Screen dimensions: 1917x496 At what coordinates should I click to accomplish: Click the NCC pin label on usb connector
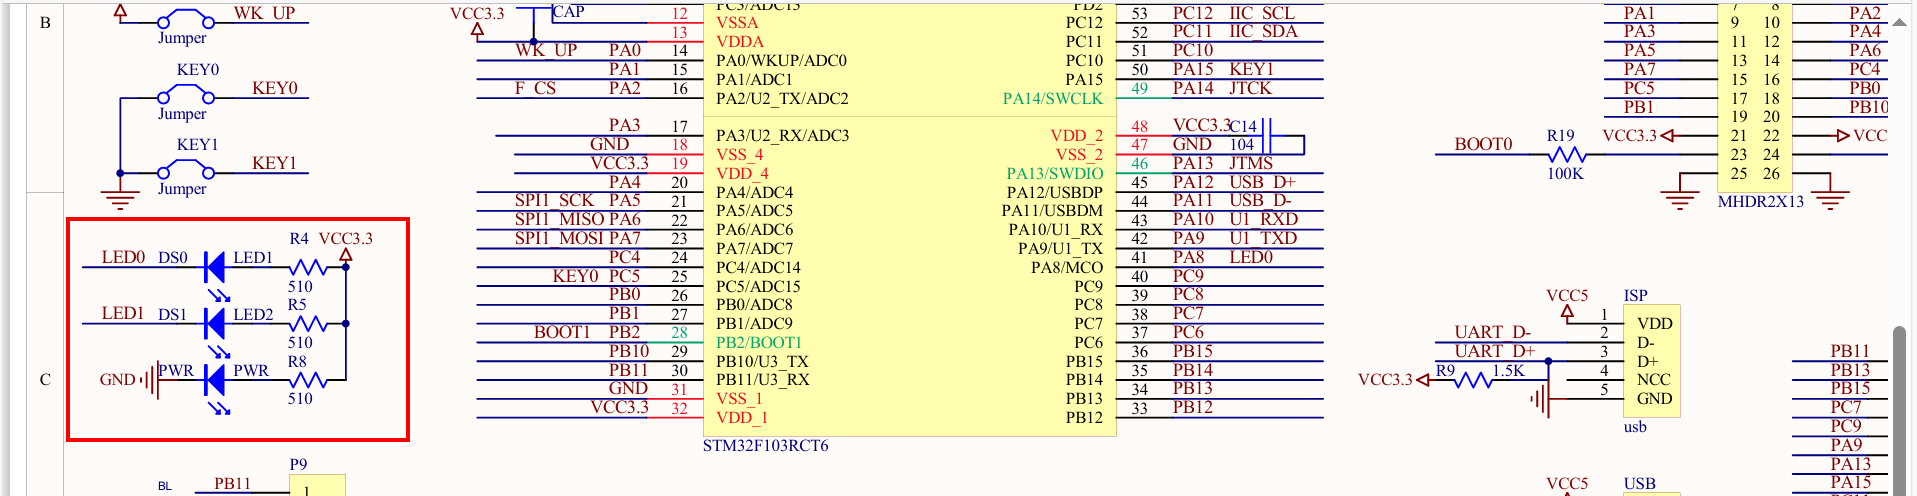(x=1653, y=380)
